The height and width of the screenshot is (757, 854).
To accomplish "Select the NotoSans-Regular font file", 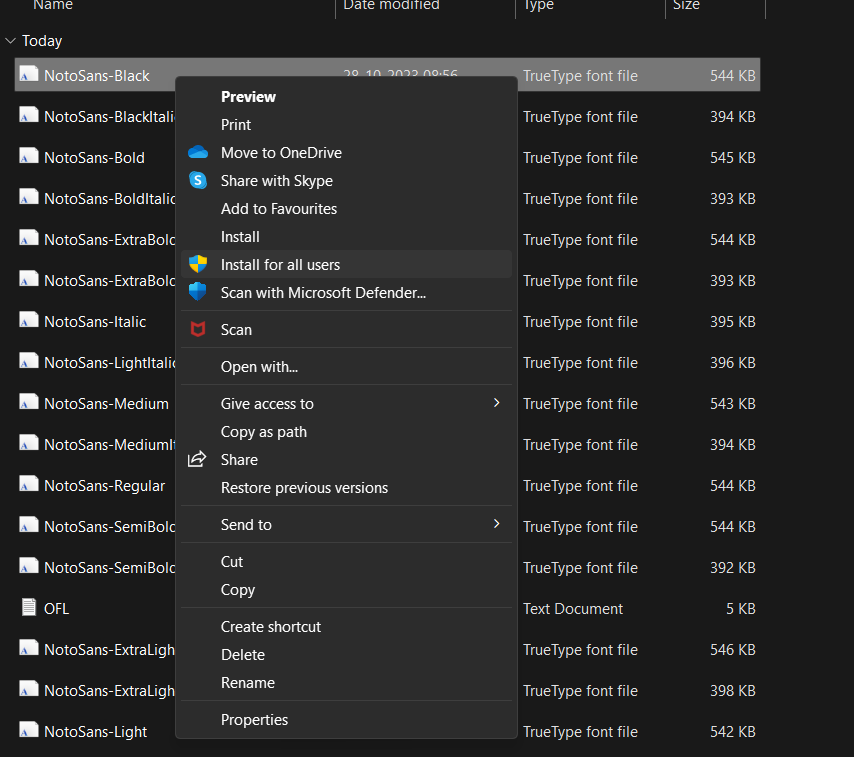I will (x=104, y=486).
